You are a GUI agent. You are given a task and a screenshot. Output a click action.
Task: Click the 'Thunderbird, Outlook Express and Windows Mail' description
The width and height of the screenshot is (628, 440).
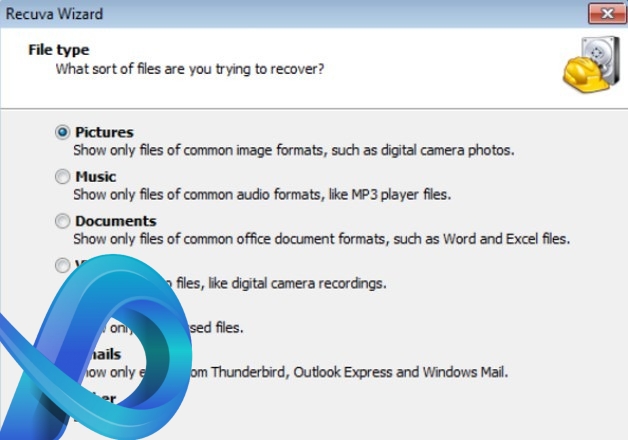coord(359,372)
